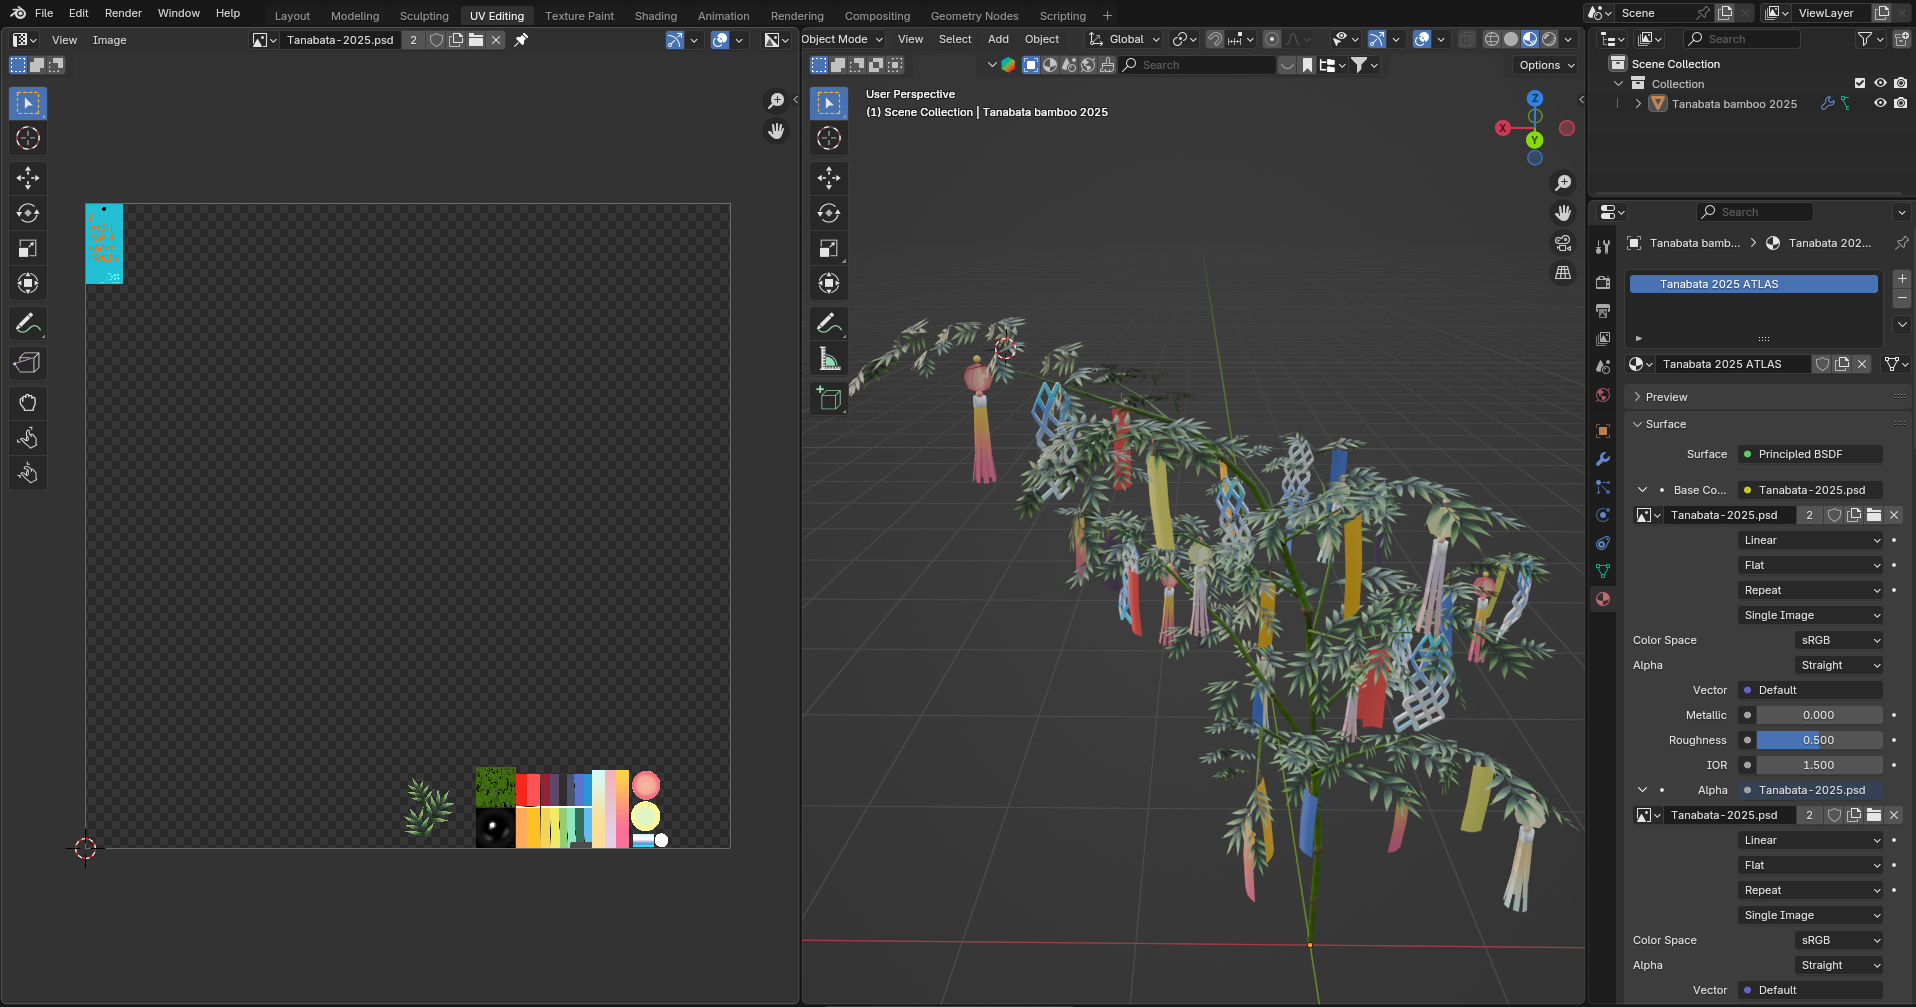Screen dimensions: 1916x1007
Task: Adjust the IOR value field
Action: pos(1819,765)
